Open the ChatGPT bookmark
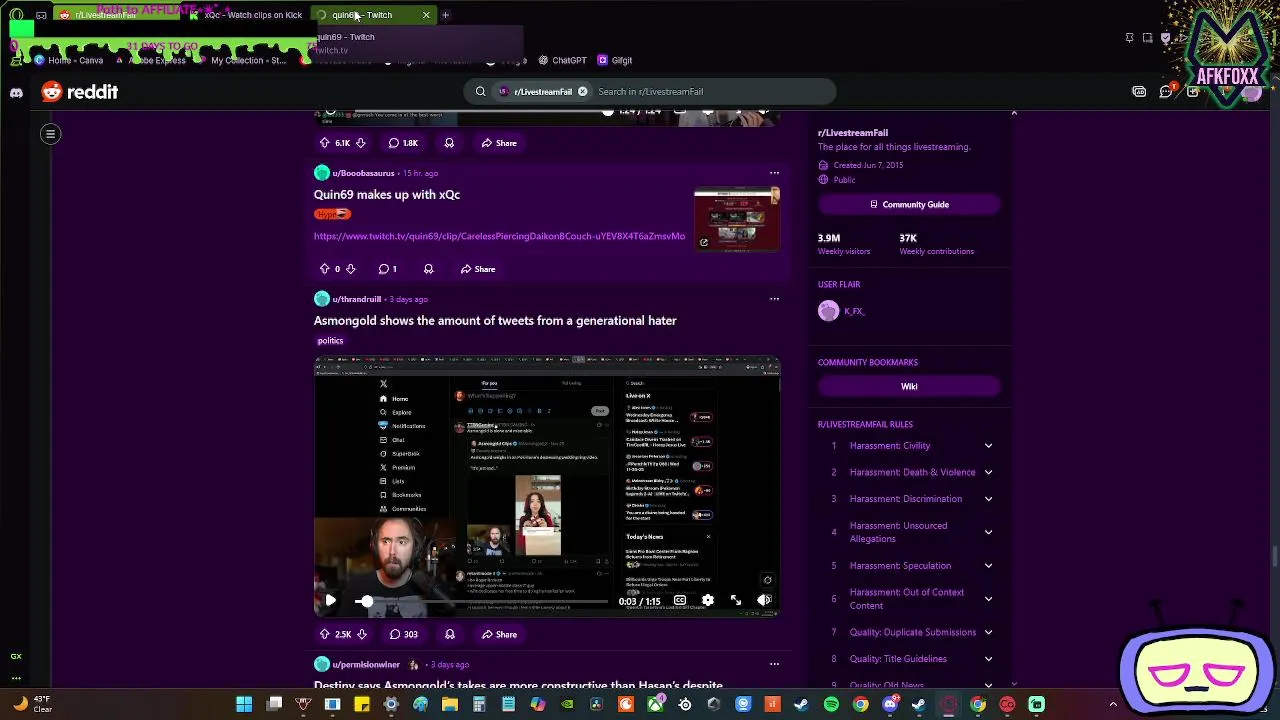The image size is (1280, 720). [x=562, y=60]
